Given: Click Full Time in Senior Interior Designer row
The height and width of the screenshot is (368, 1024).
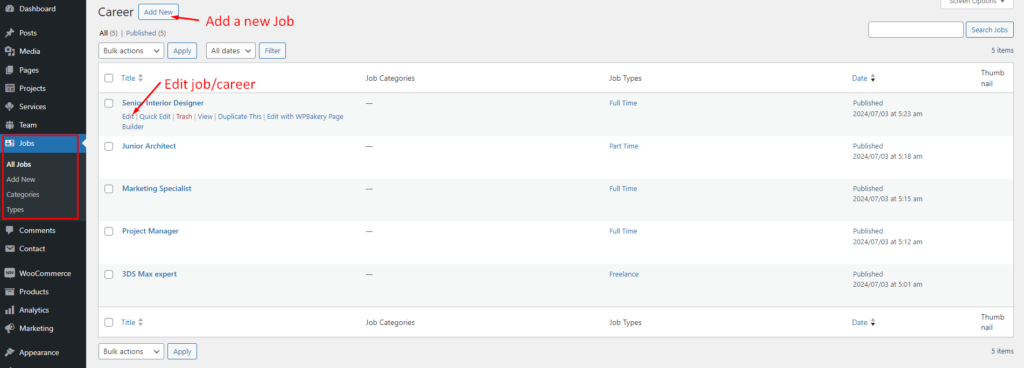Looking at the screenshot, I should point(623,103).
